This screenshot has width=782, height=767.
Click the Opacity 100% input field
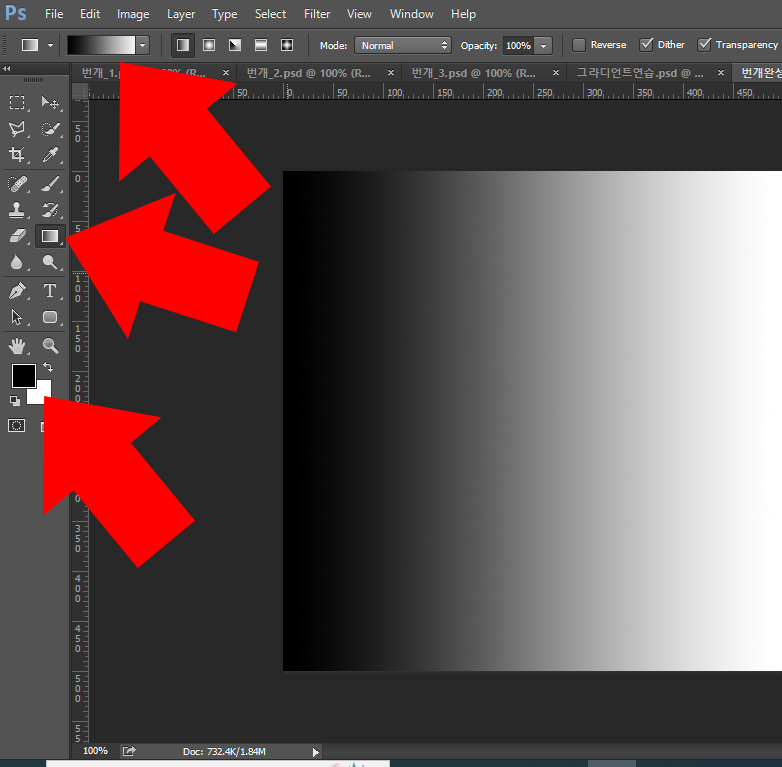[x=518, y=46]
